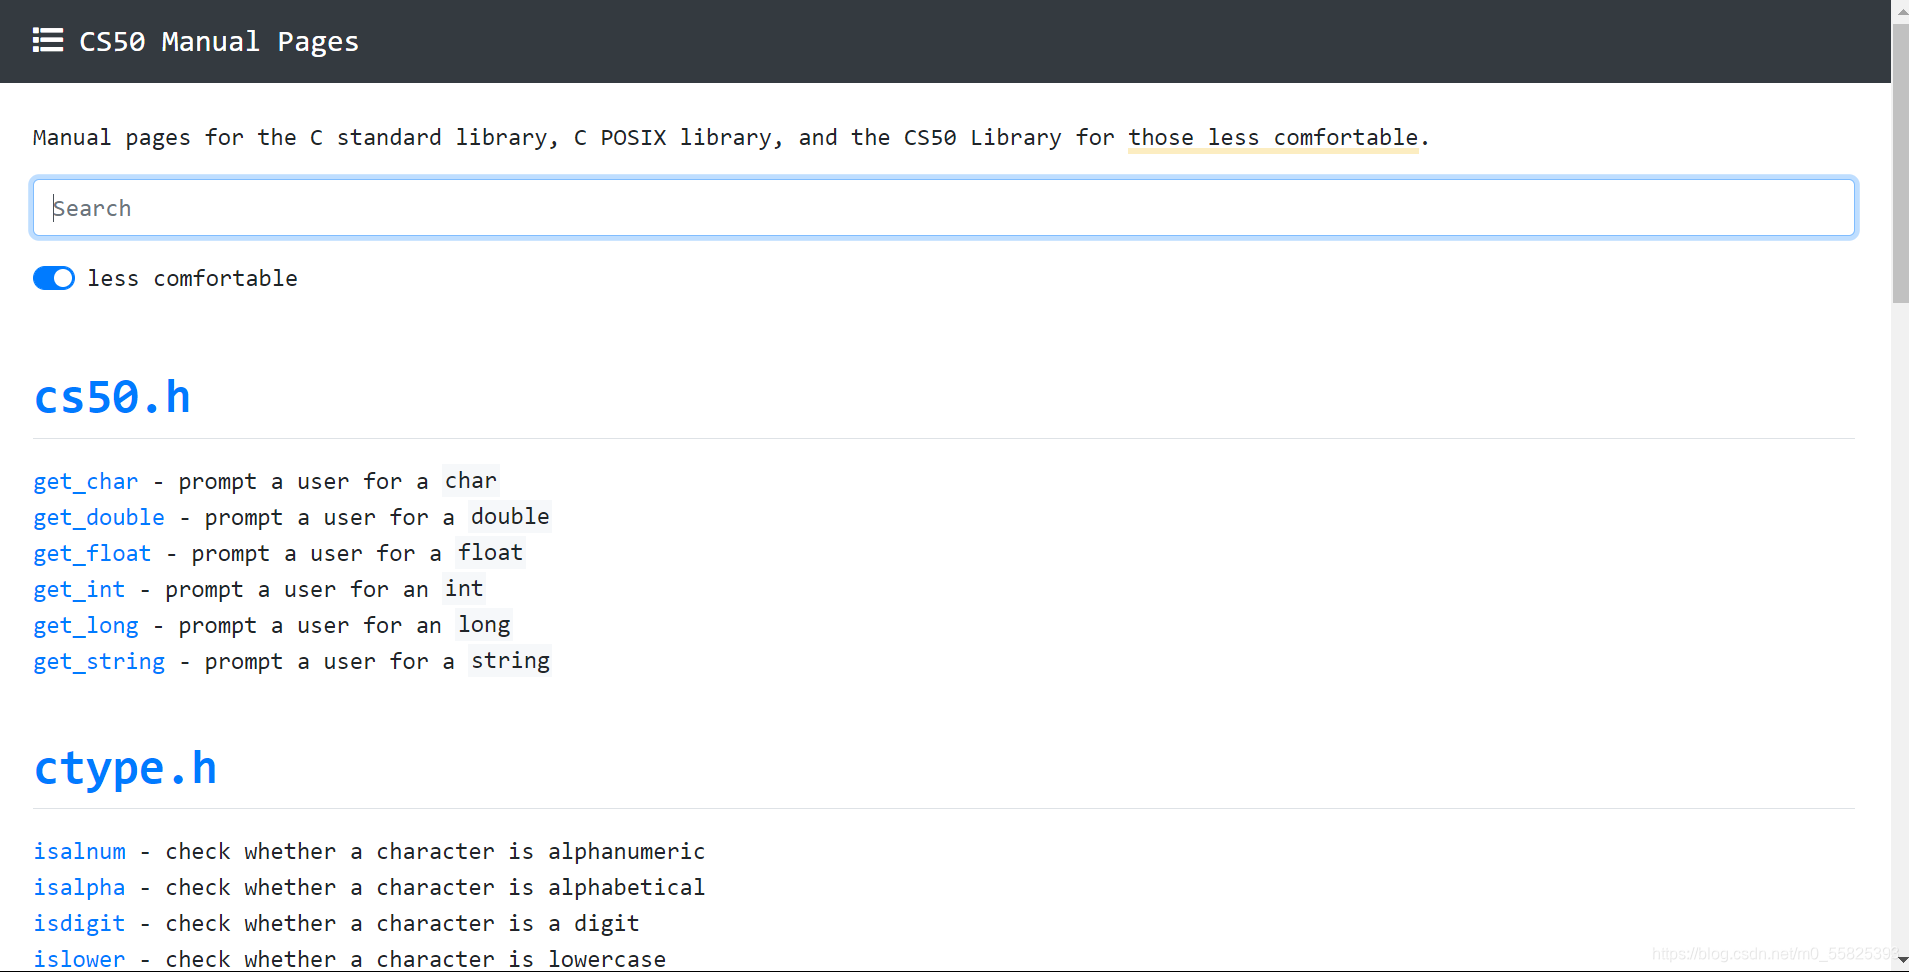The image size is (1909, 972).
Task: Open the isalnum manual page
Action: pyautogui.click(x=80, y=851)
